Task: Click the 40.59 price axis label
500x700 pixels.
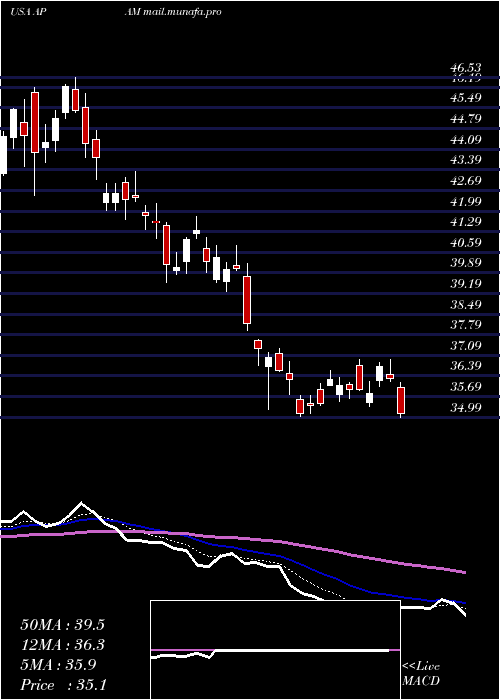Action: [466, 242]
